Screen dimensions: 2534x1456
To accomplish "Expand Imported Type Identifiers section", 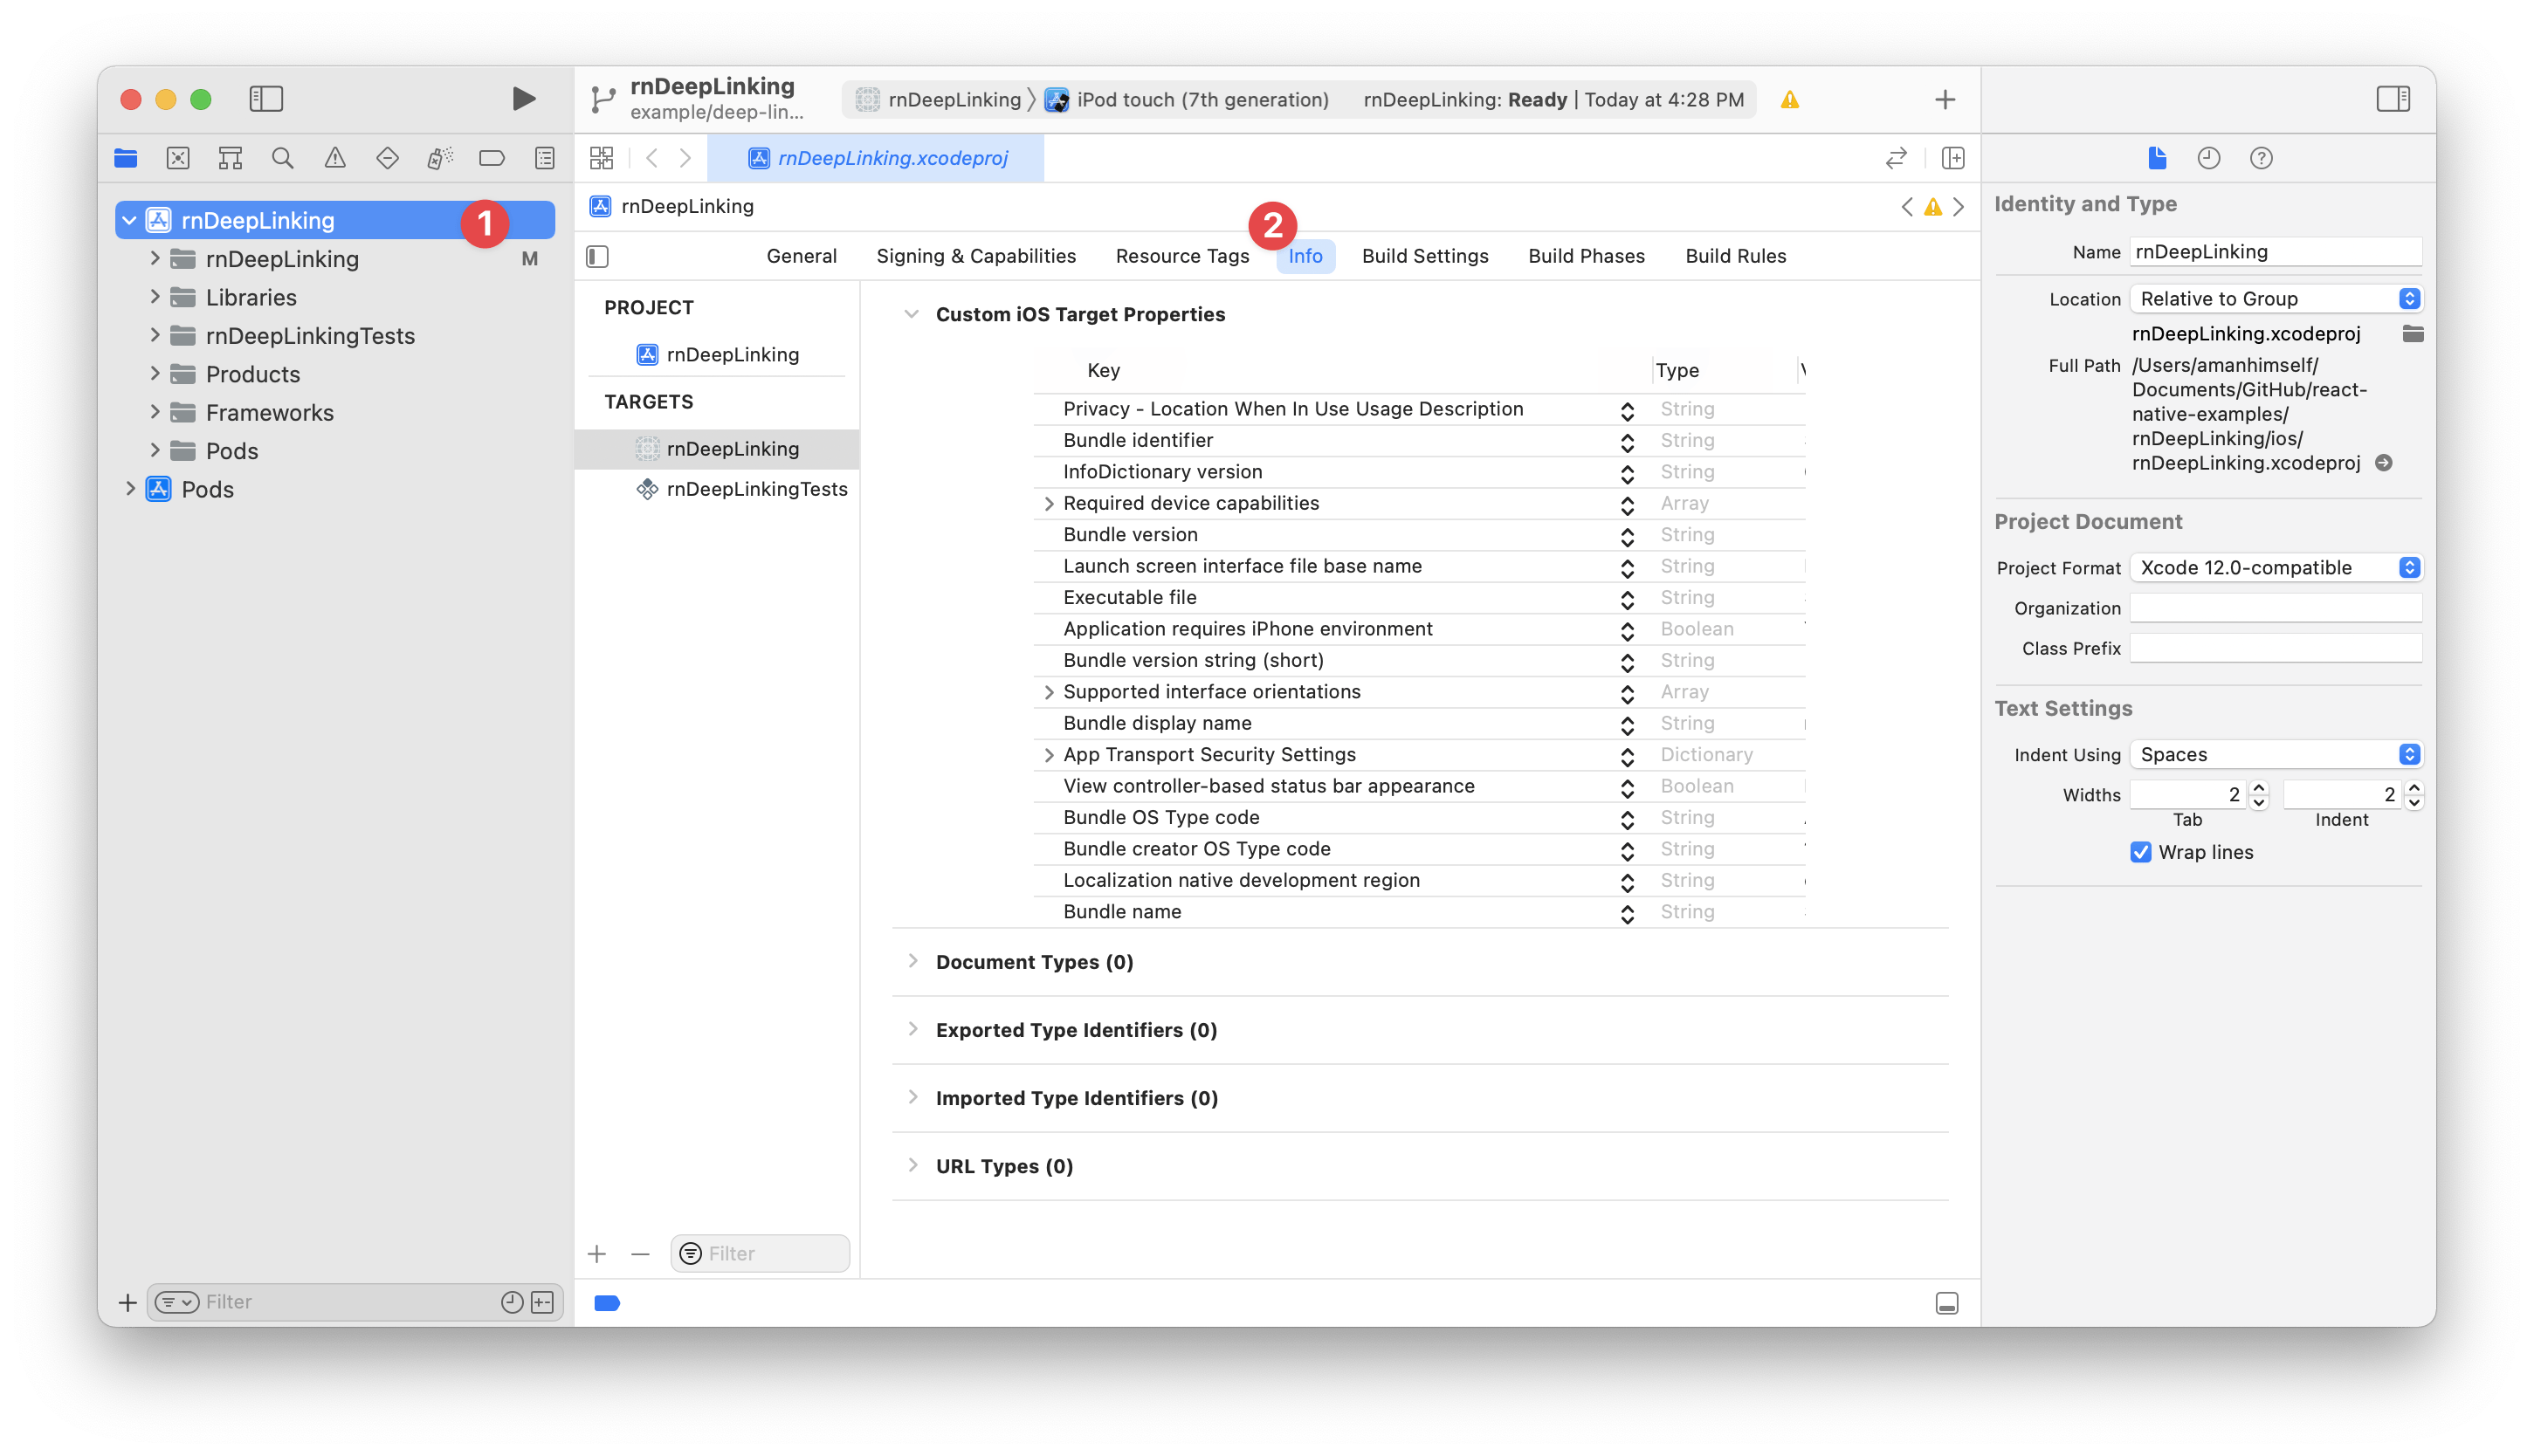I will [x=912, y=1097].
